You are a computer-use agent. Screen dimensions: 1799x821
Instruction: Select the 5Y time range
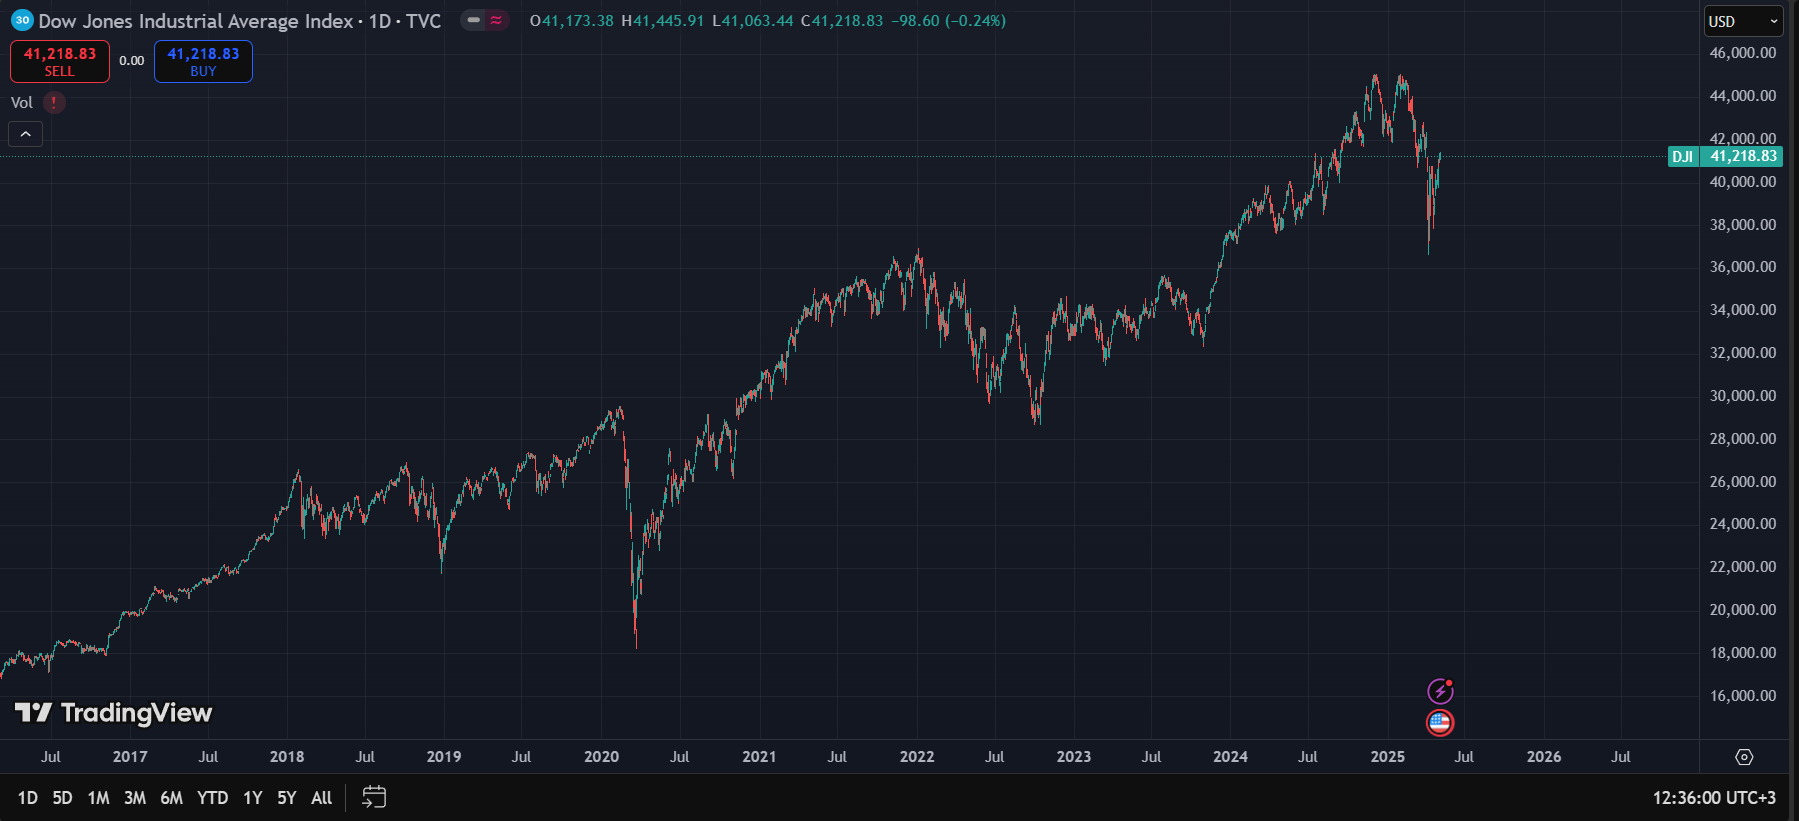[x=287, y=797]
